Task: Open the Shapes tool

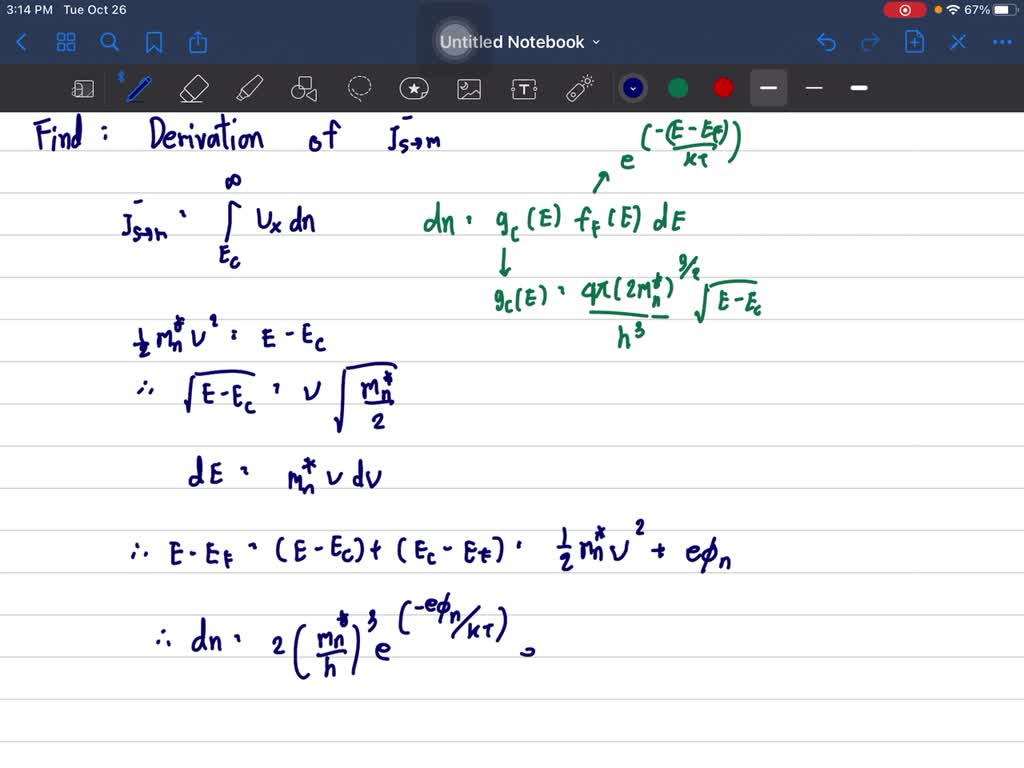Action: pyautogui.click(x=304, y=88)
